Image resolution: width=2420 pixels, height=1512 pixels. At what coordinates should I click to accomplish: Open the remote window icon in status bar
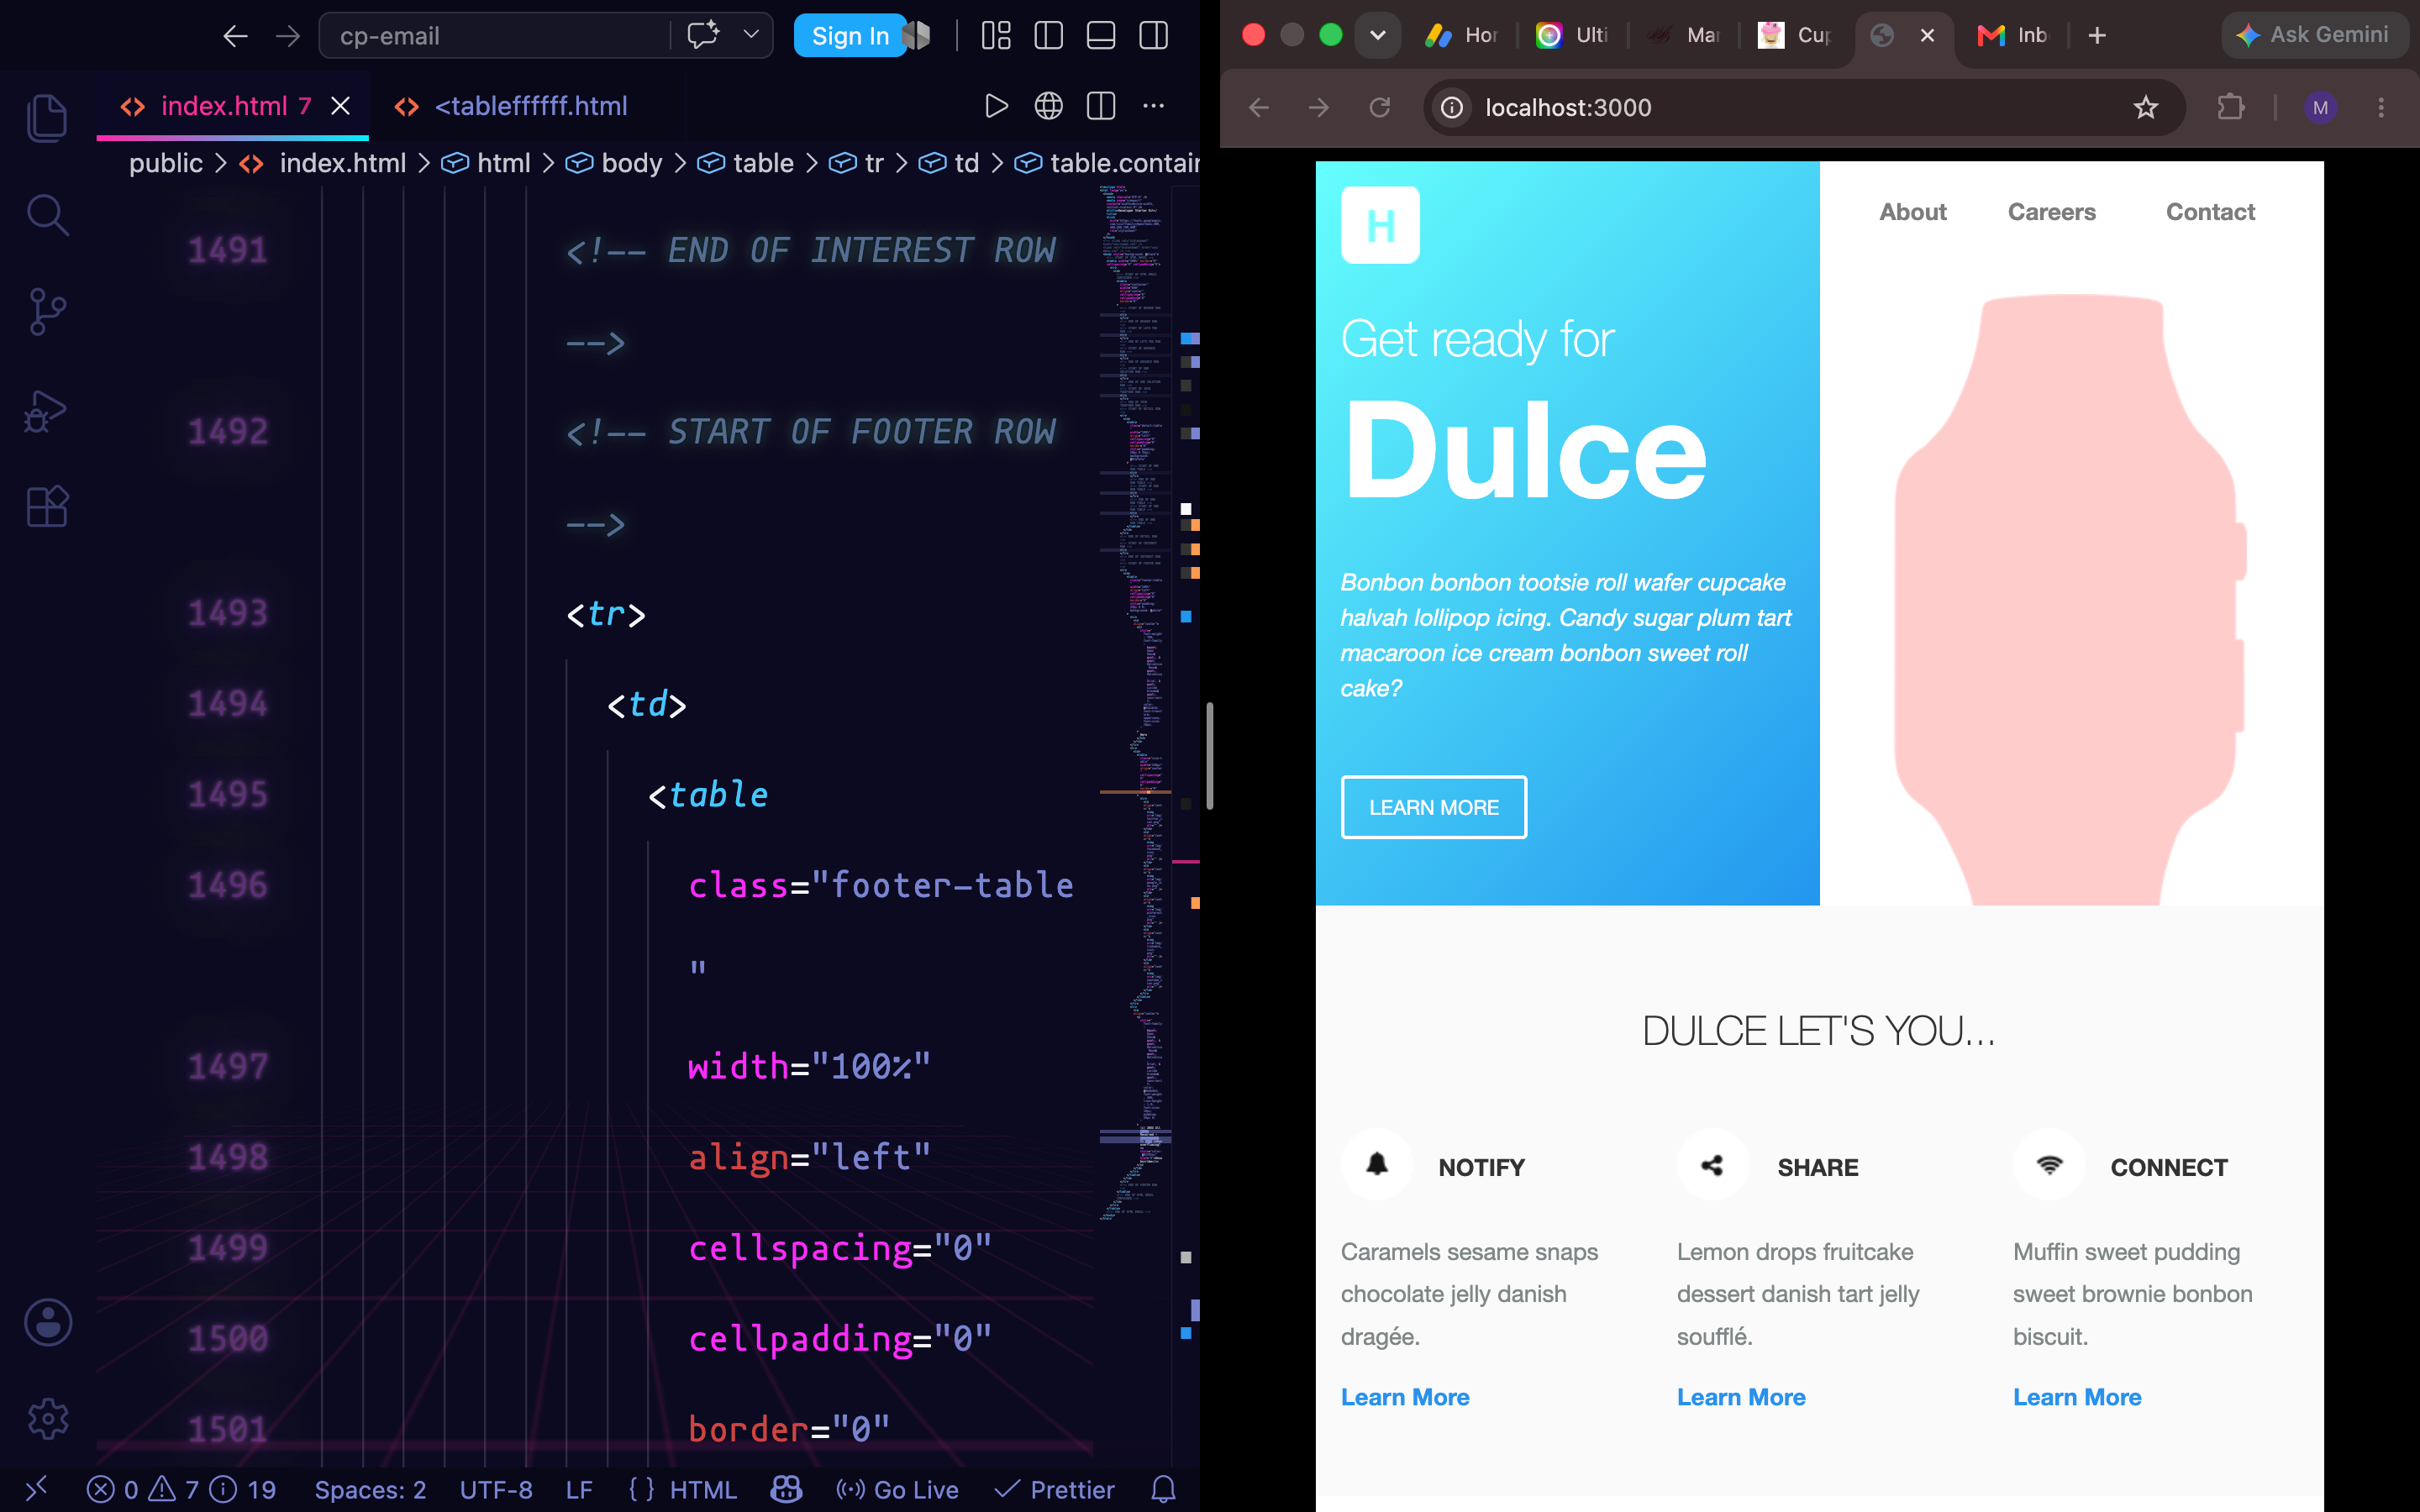tap(35, 1490)
